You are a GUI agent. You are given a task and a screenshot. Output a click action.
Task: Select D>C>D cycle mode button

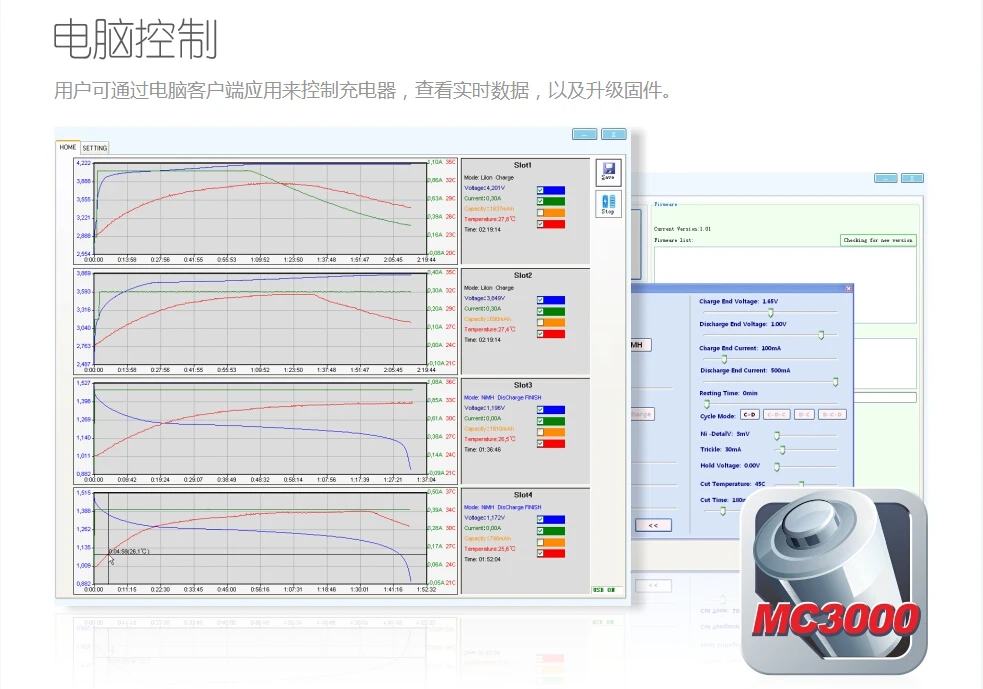click(833, 415)
